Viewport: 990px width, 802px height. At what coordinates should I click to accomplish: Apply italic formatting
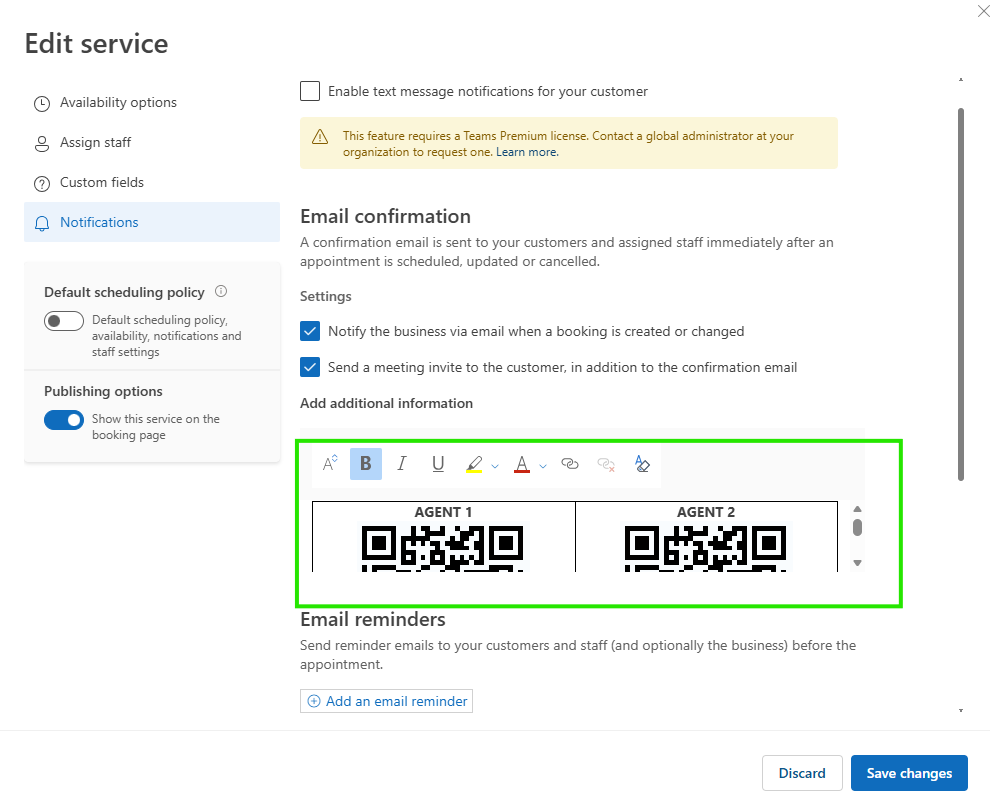click(402, 464)
